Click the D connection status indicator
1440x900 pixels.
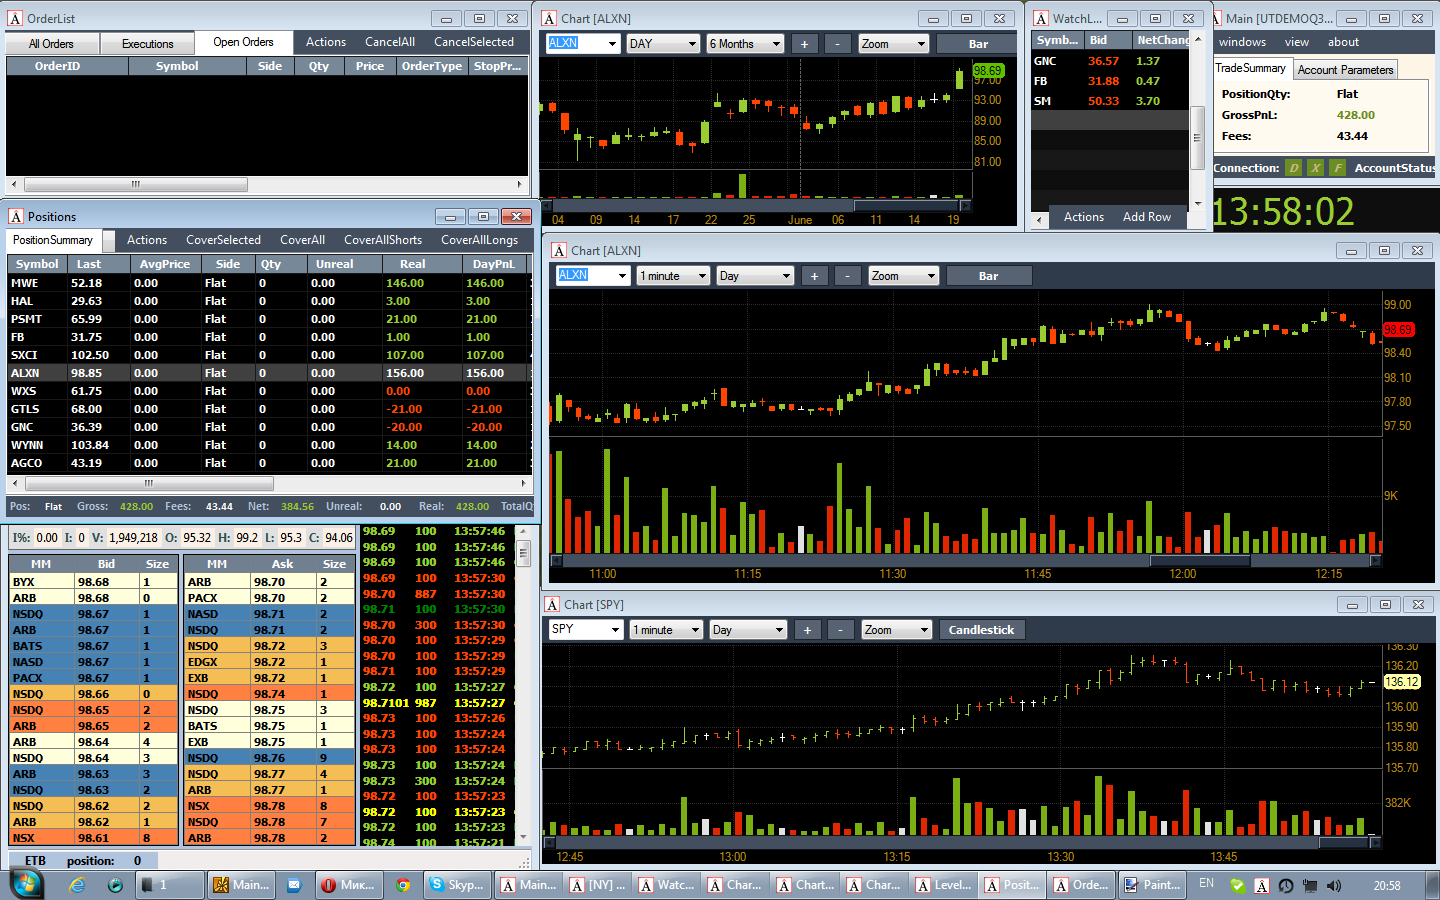(x=1294, y=168)
